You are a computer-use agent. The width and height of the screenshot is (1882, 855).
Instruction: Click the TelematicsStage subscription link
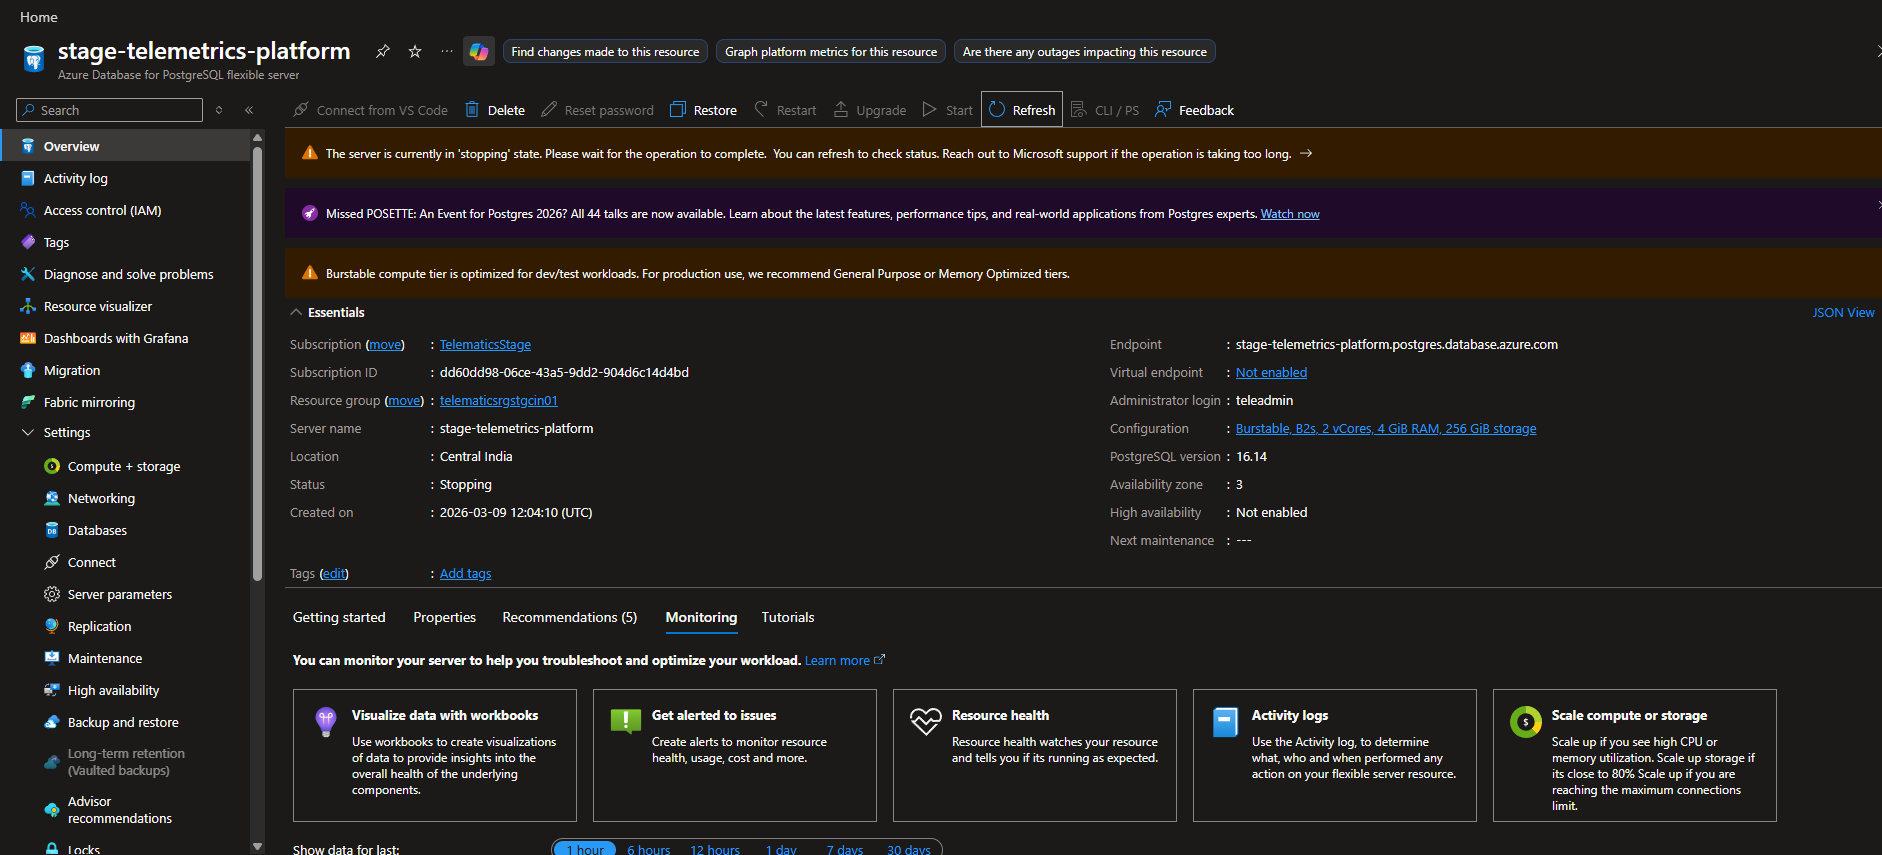click(485, 344)
